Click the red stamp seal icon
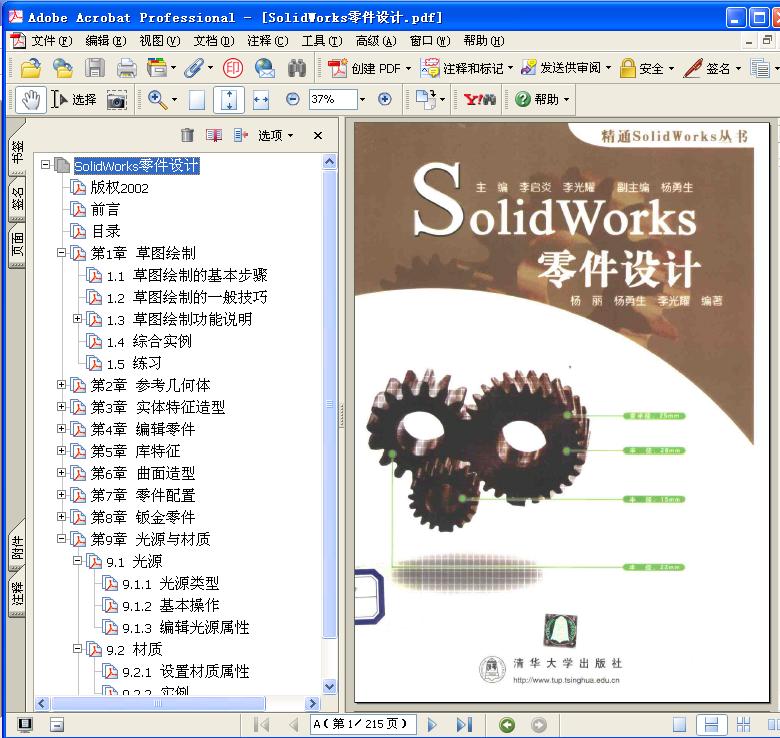This screenshot has height=738, width=780. point(233,68)
